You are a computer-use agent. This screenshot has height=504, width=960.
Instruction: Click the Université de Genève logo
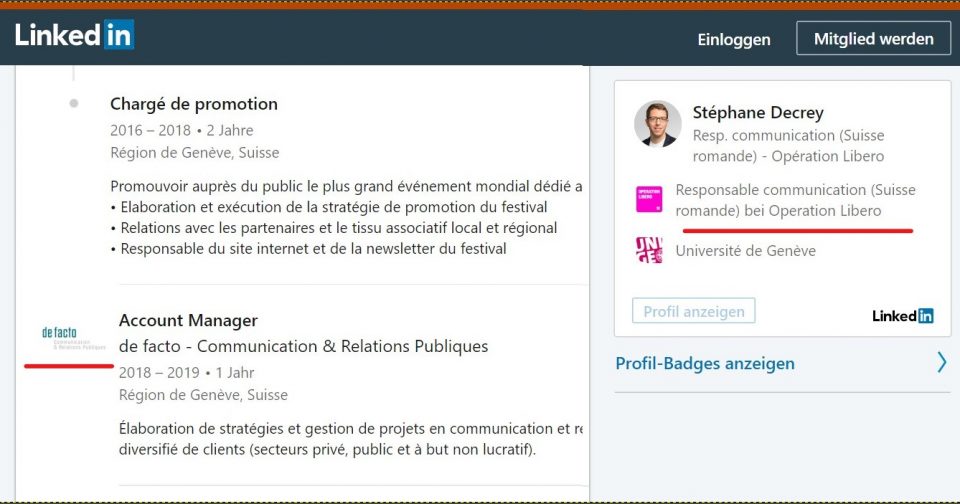[649, 250]
